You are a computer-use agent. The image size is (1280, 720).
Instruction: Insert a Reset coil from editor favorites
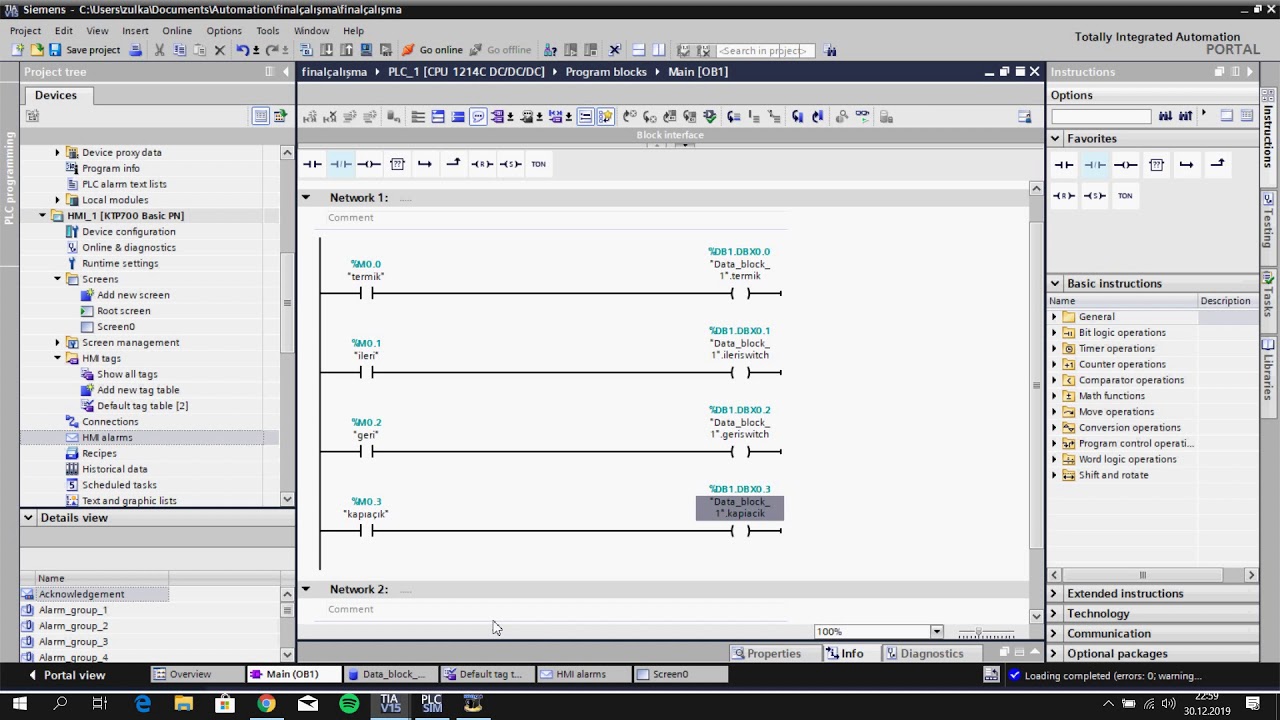tap(482, 164)
